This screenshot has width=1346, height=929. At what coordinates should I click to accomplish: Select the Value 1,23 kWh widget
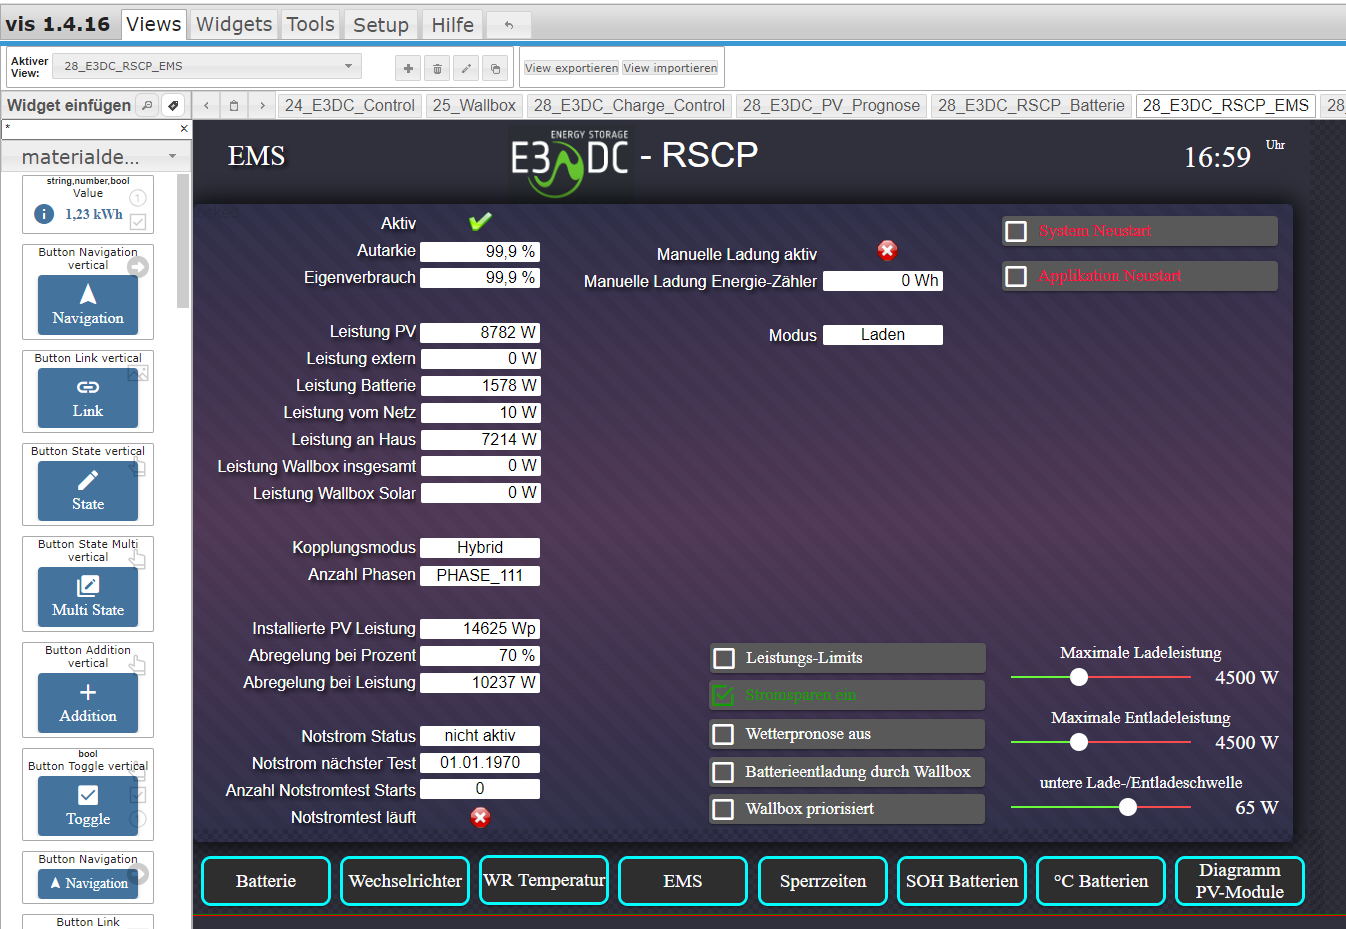(88, 204)
